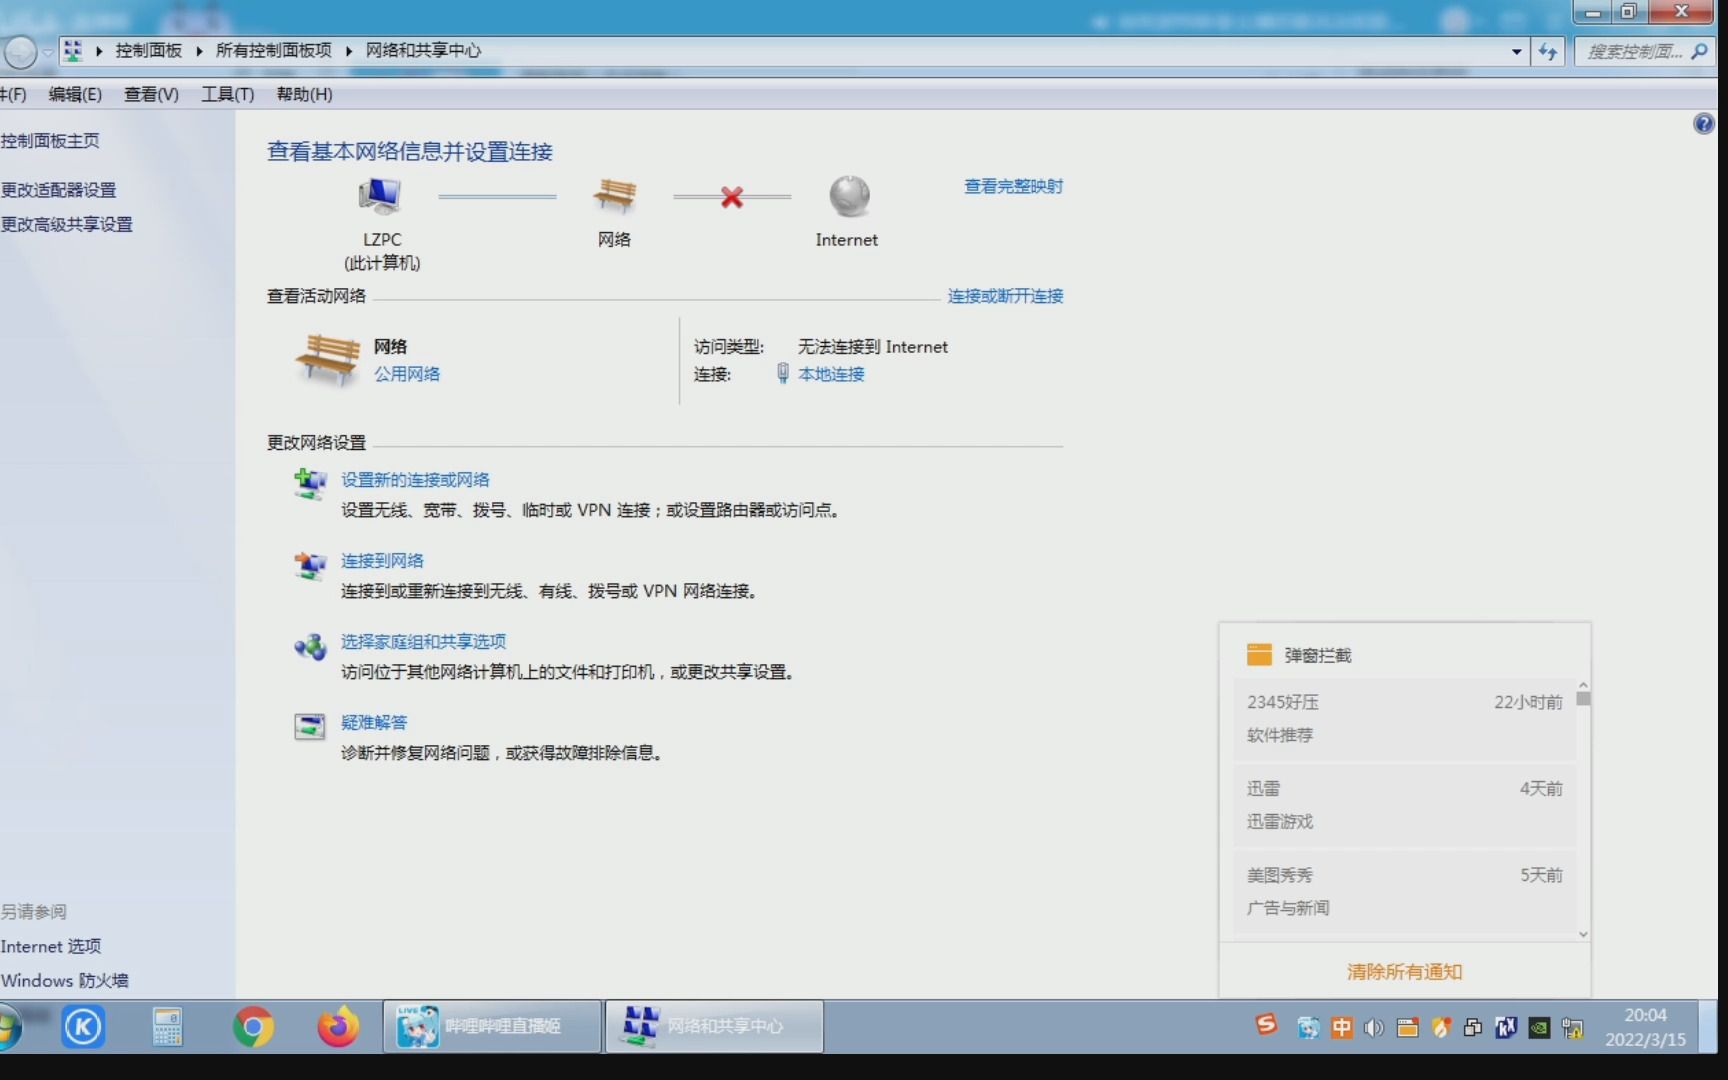Click the 中 language indicator in the tray
Screen dimensions: 1728x1080
tap(1341, 1028)
